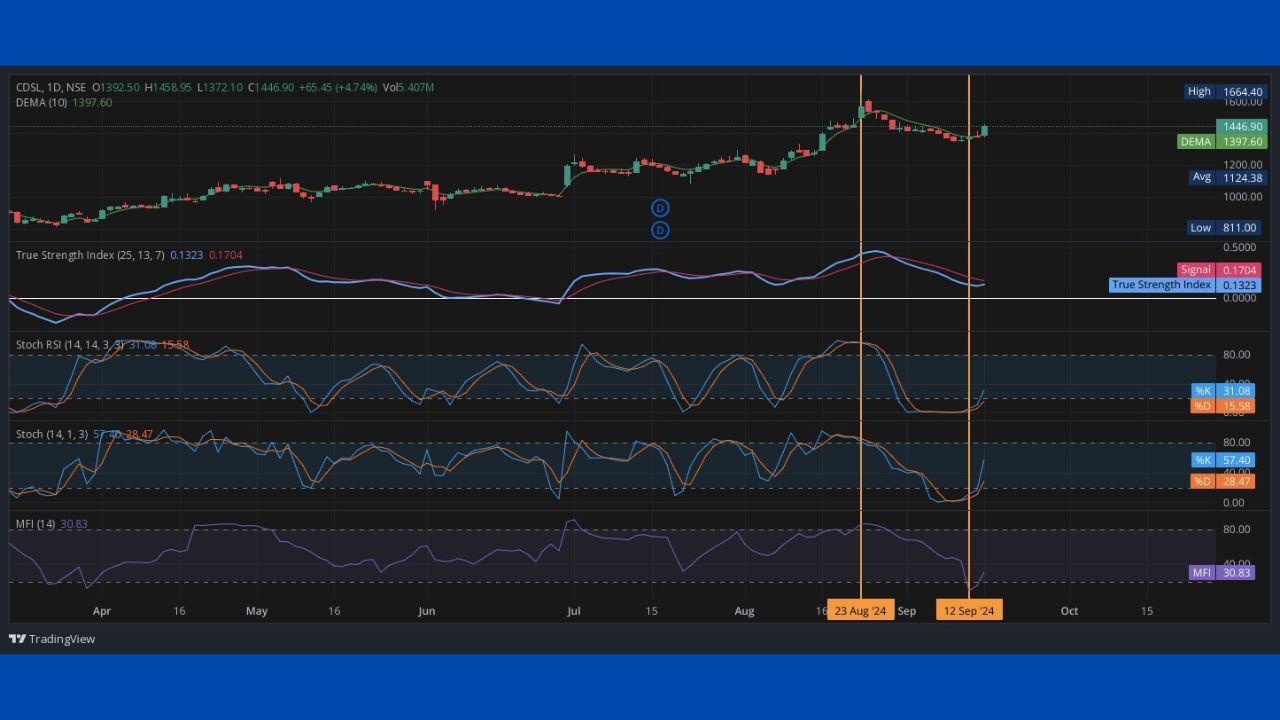This screenshot has height=720, width=1280.
Task: Select the Stoch %D 28.47 label
Action: (x=1222, y=481)
